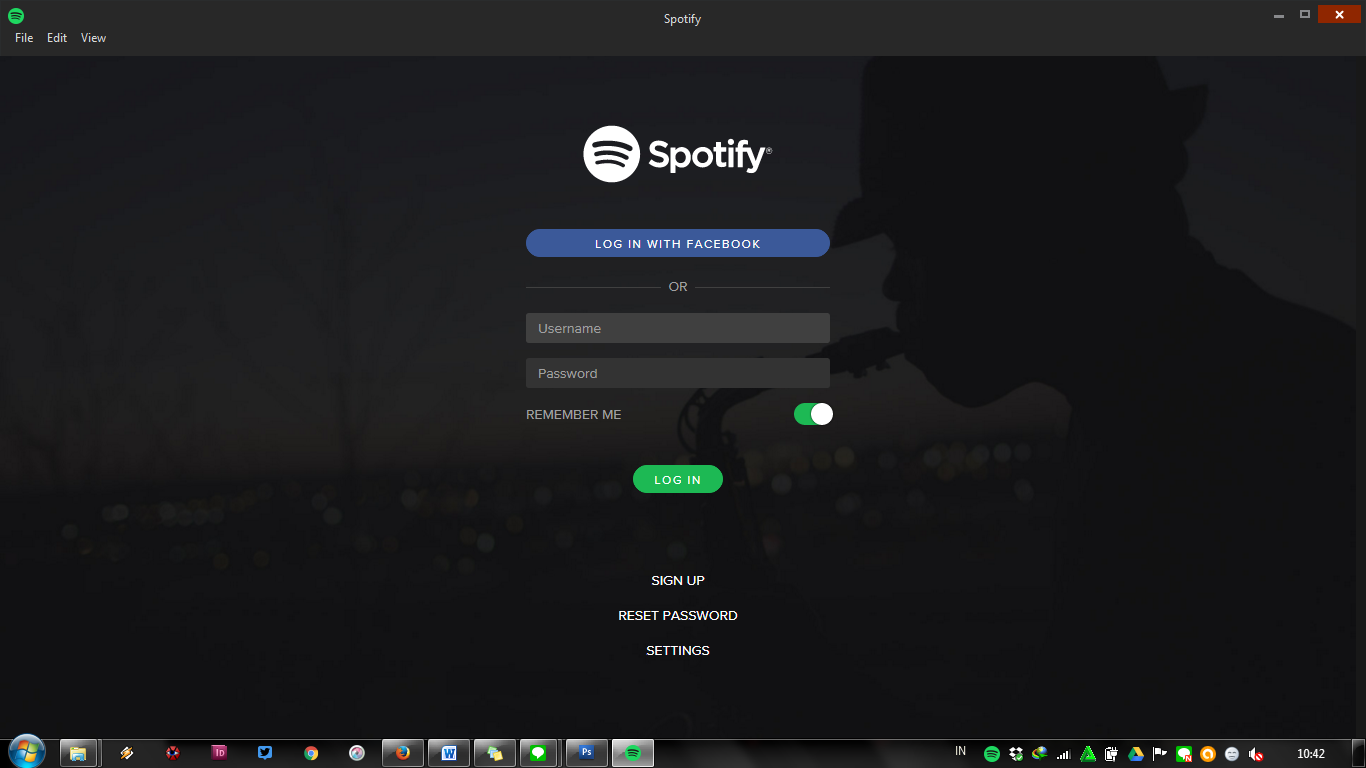Open the green triangle tray icon
Image resolution: width=1366 pixels, height=768 pixels.
tap(1088, 754)
